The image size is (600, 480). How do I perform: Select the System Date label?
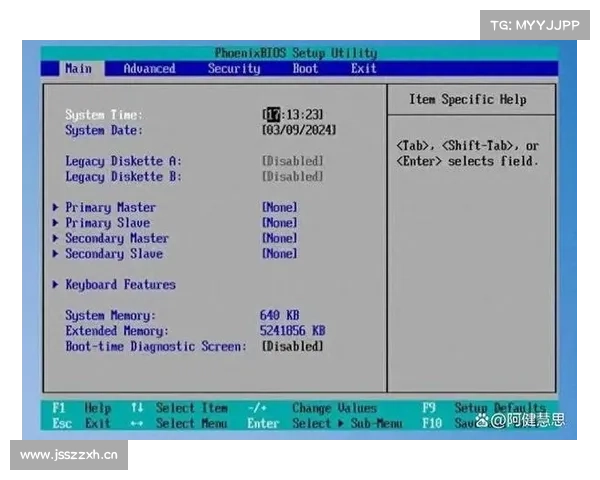[104, 130]
